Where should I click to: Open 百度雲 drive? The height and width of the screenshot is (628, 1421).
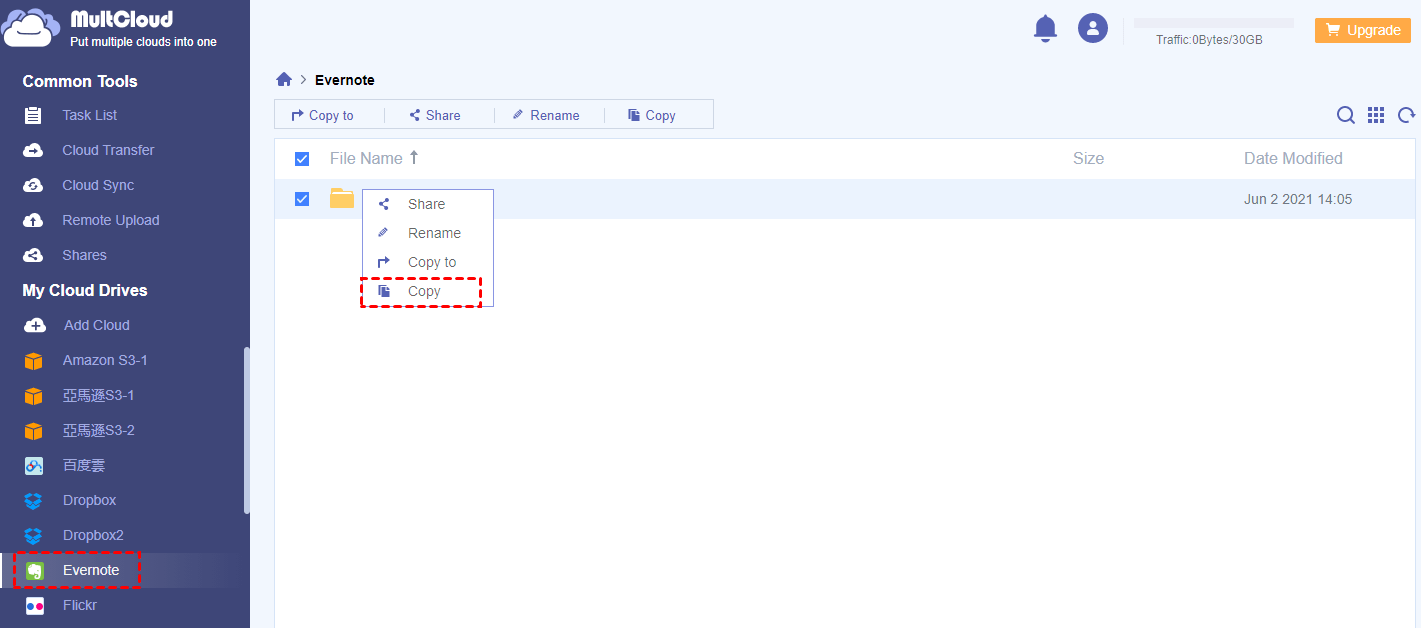84,465
